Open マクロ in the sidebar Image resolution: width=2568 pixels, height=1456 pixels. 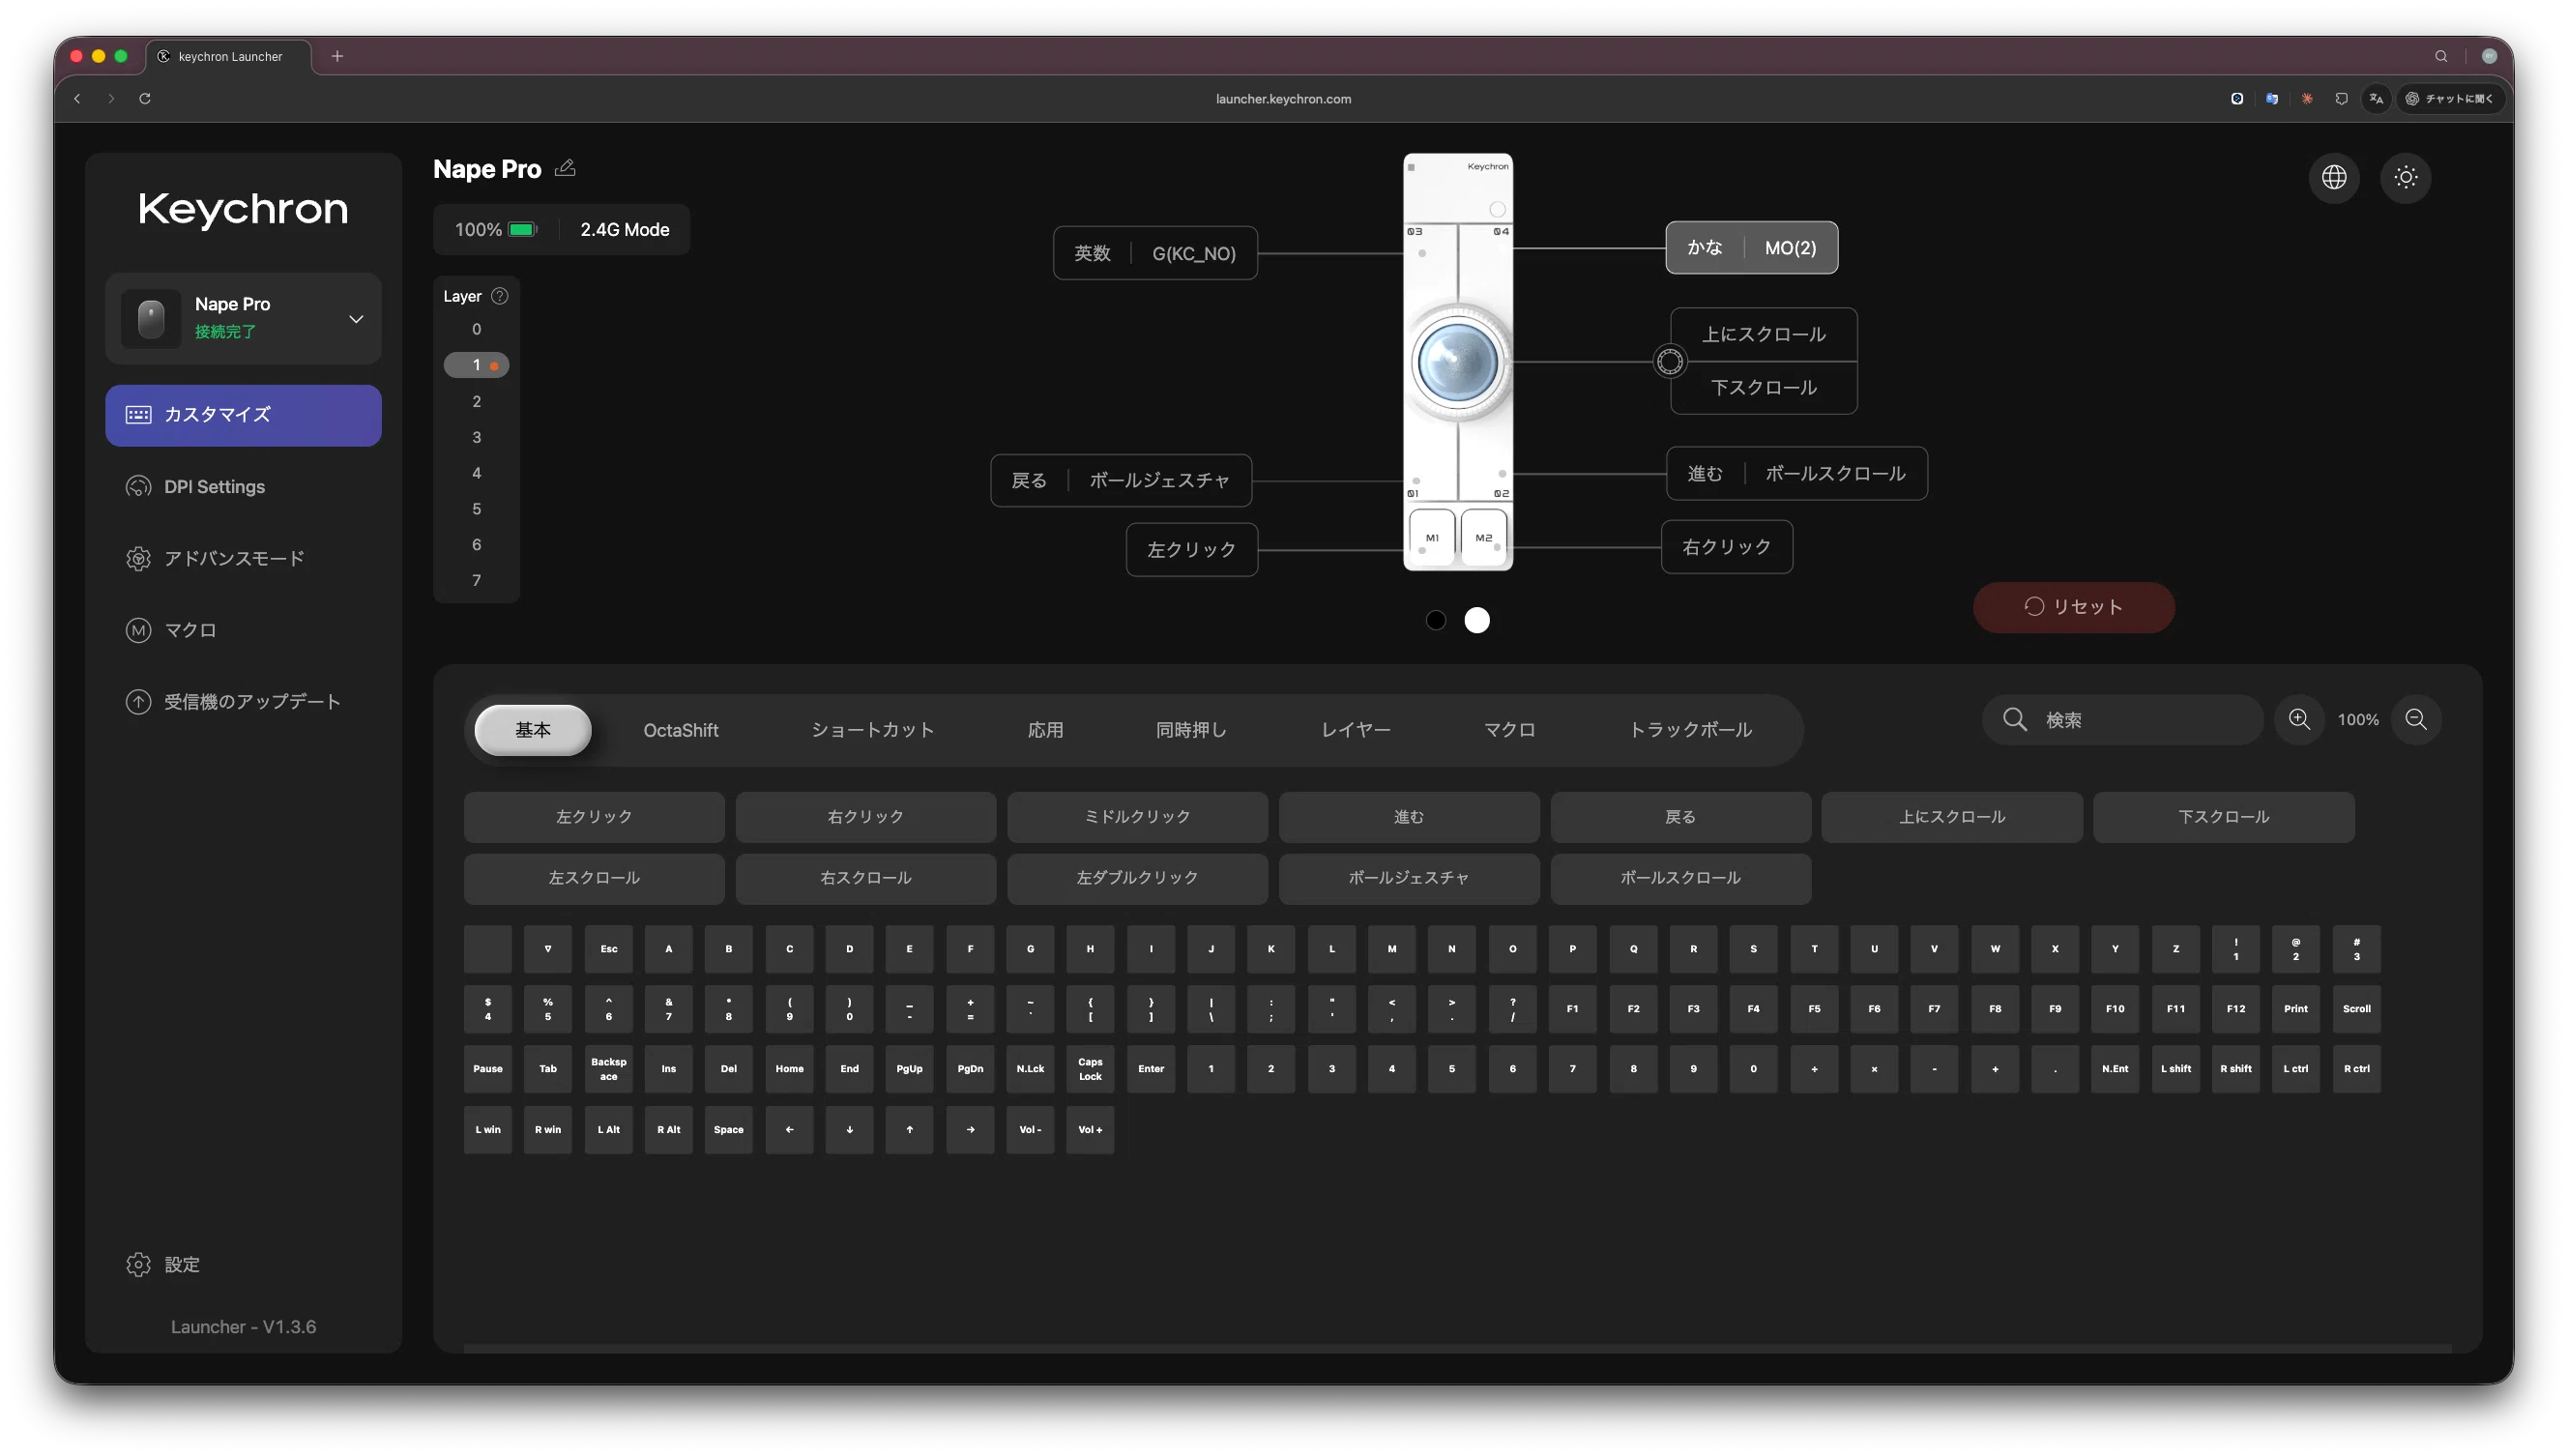(x=243, y=630)
